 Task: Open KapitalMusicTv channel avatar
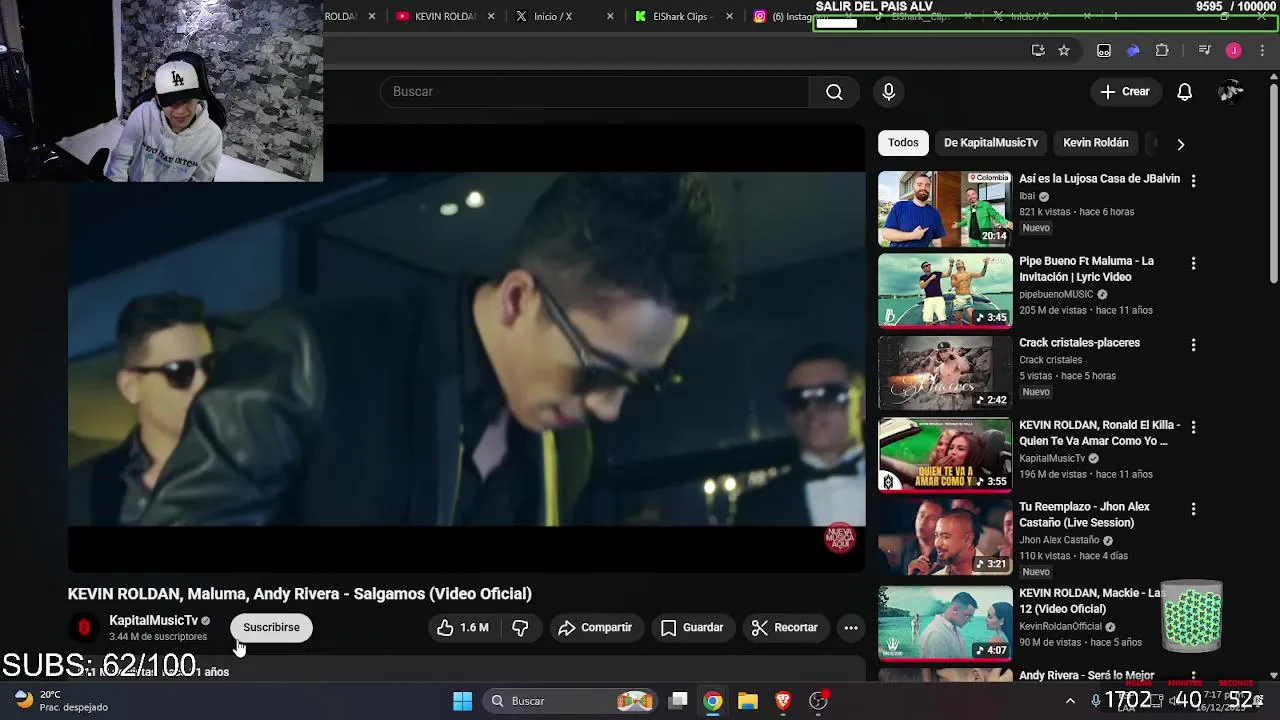click(84, 628)
